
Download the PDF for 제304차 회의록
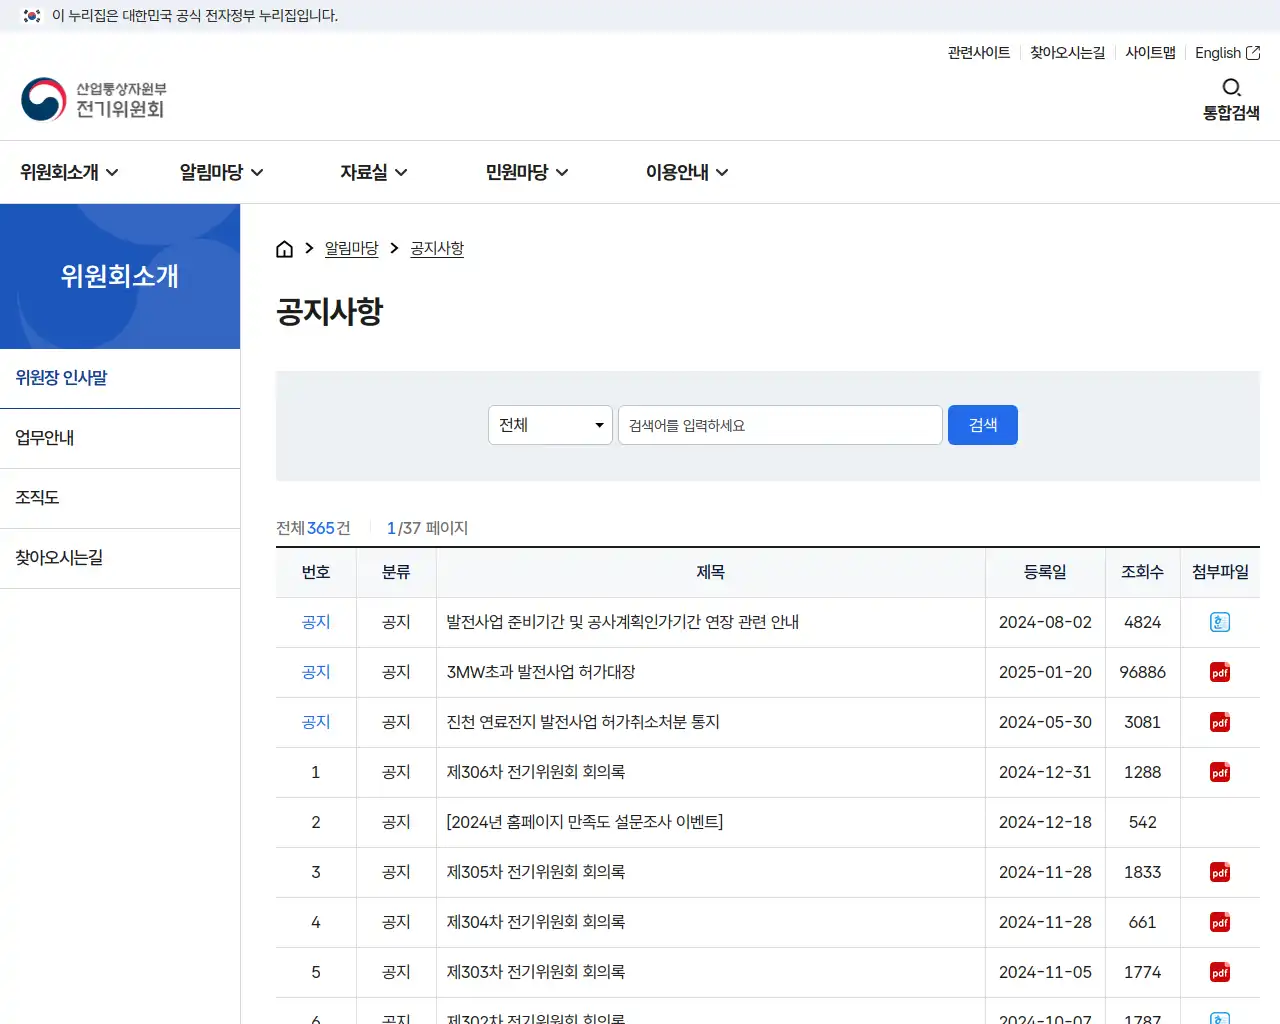tap(1220, 922)
